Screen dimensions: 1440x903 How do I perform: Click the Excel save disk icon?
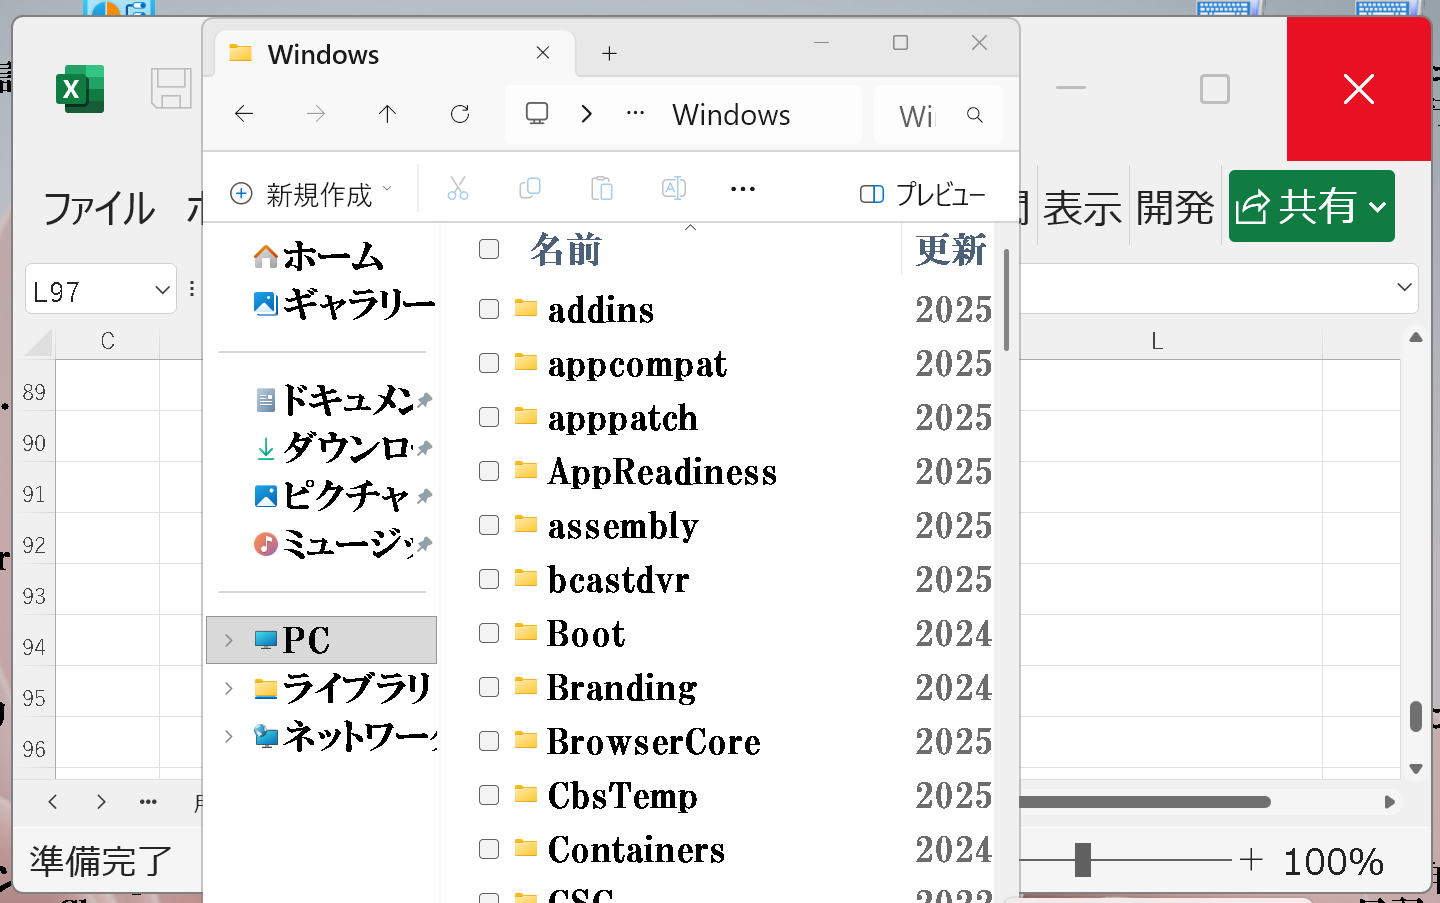pos(171,89)
